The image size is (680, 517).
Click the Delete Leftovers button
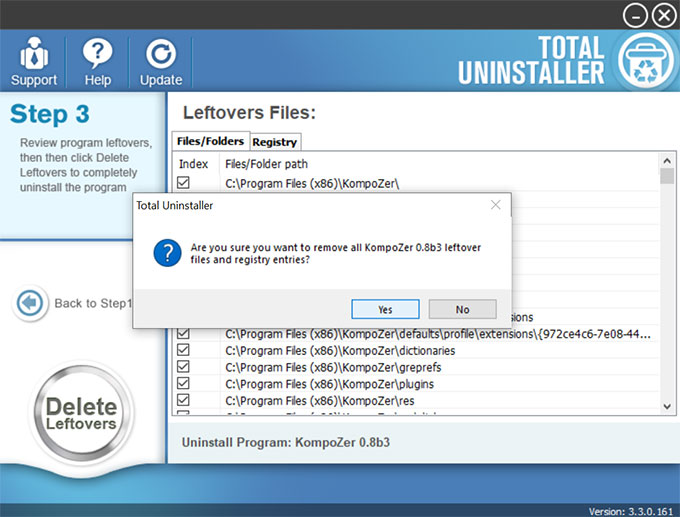point(82,412)
